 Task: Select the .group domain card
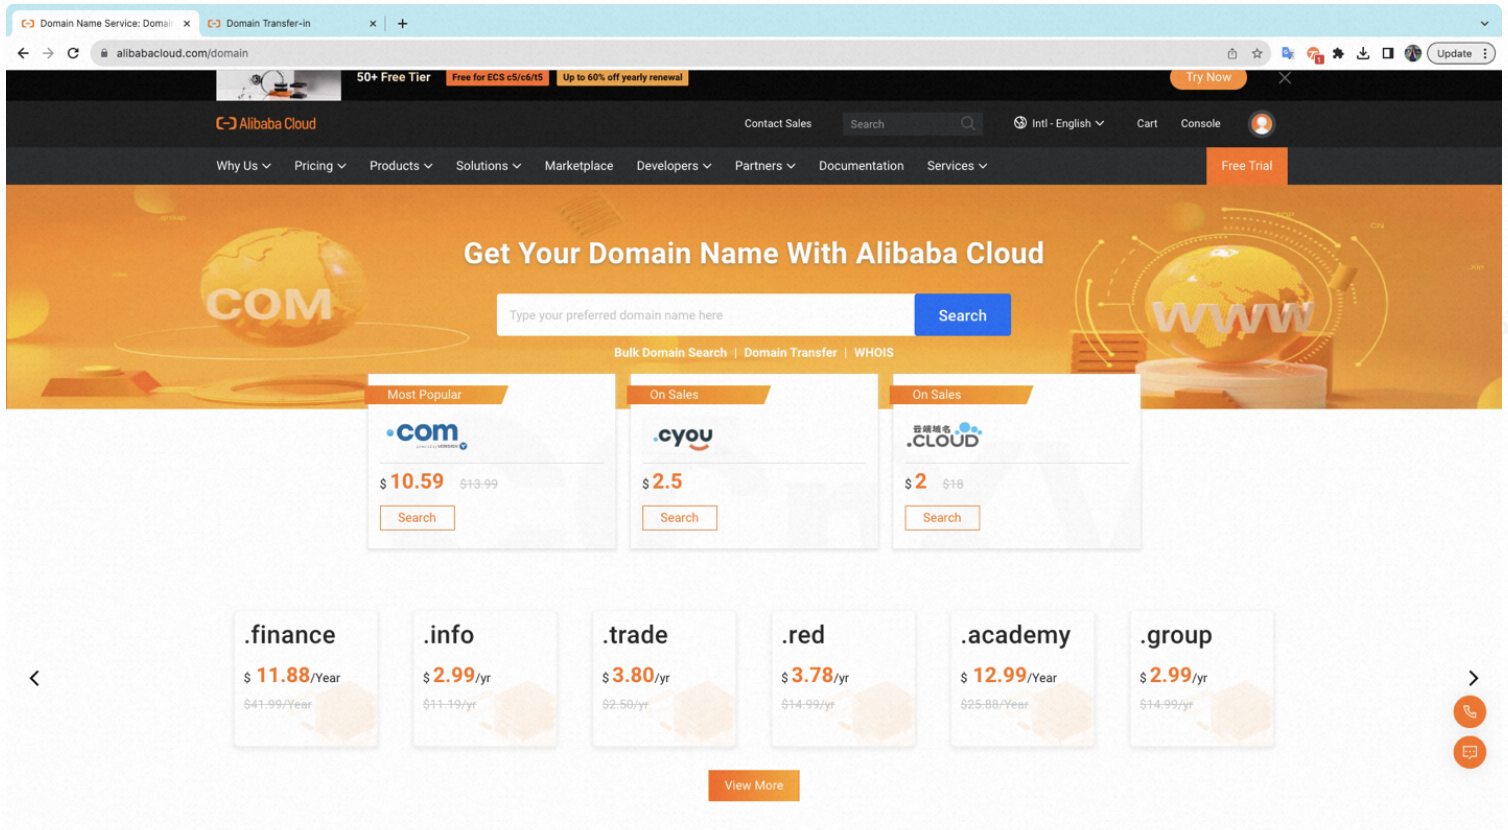(1202, 678)
